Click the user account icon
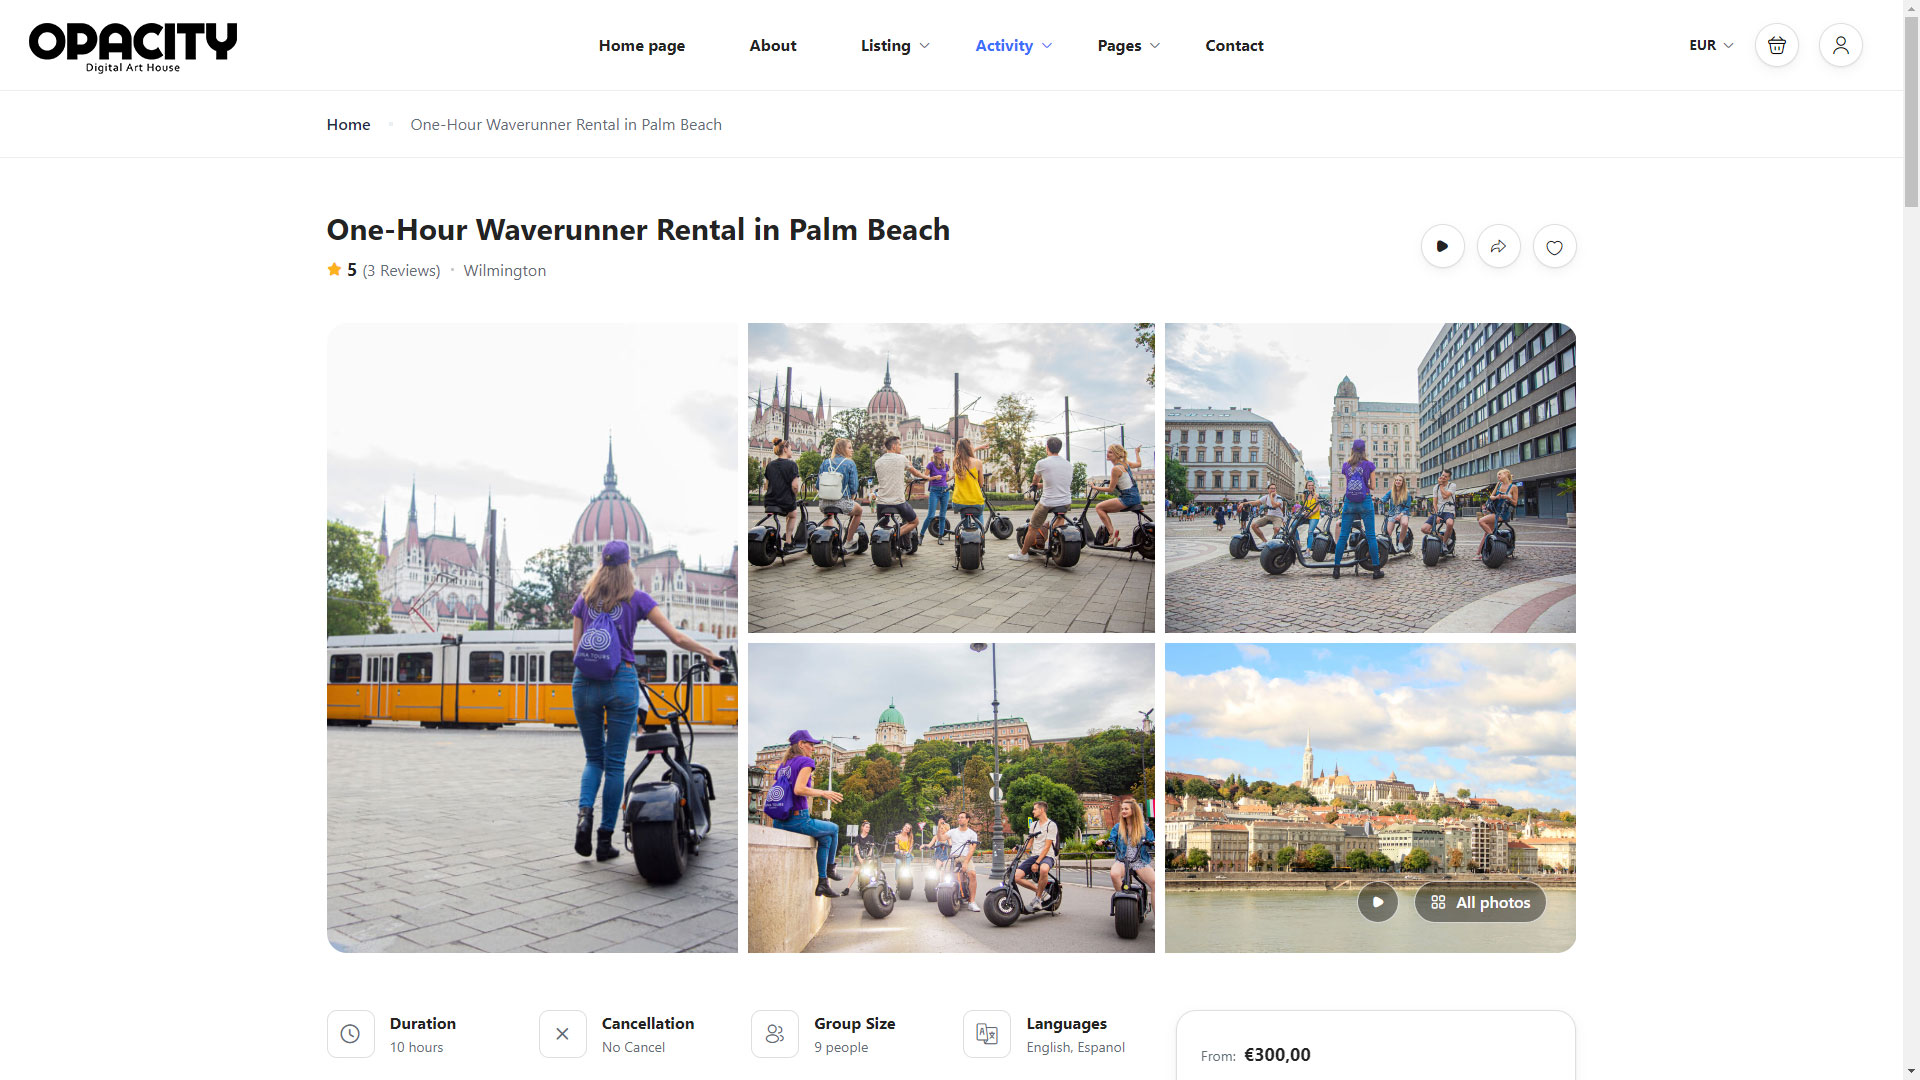Screen dimensions: 1920x1080 point(1840,46)
